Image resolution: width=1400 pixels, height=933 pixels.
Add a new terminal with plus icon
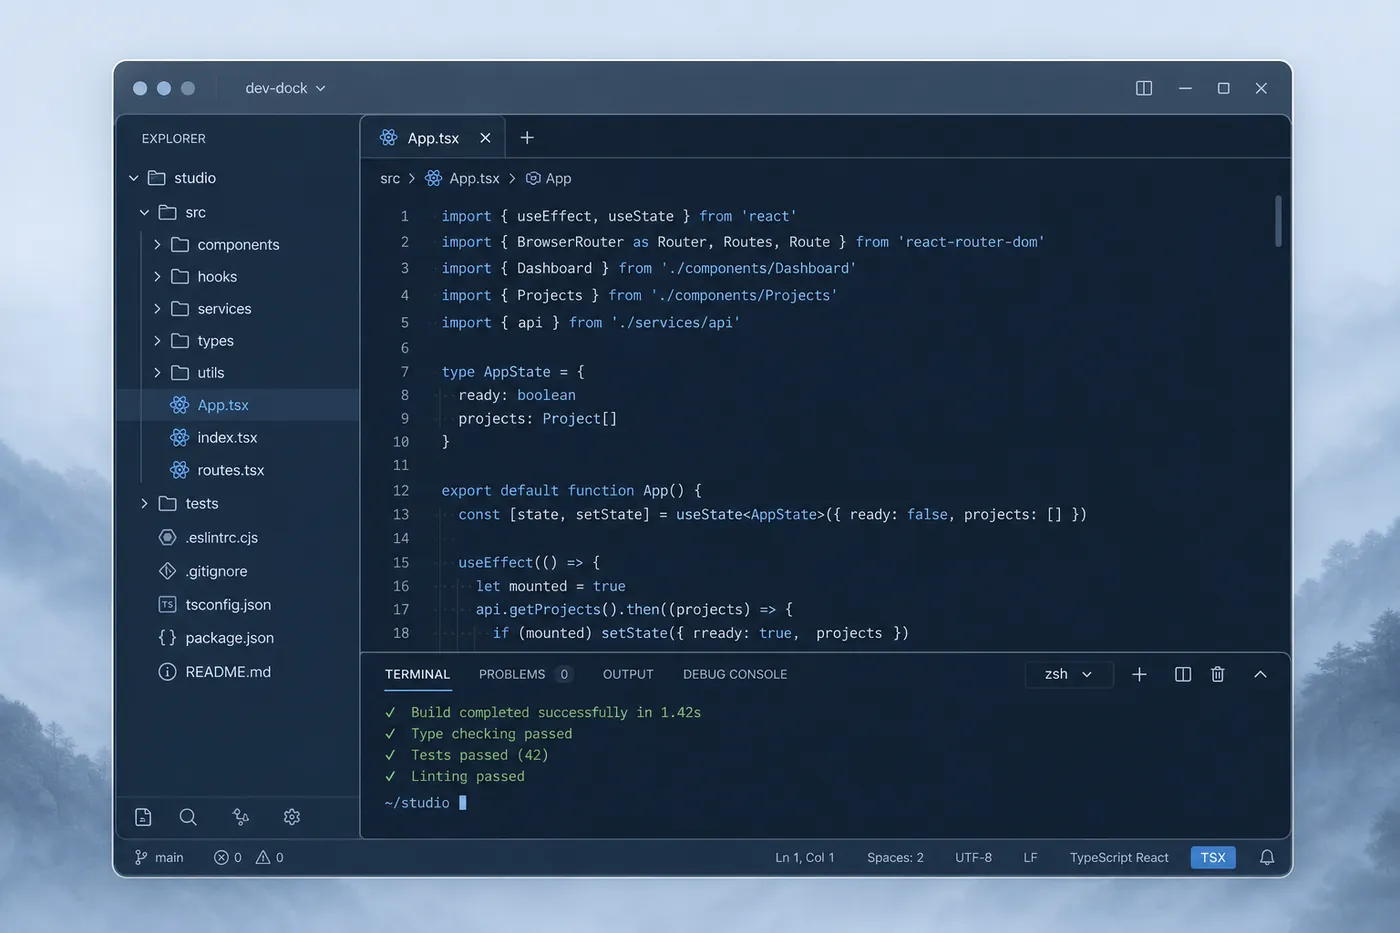click(x=1139, y=674)
